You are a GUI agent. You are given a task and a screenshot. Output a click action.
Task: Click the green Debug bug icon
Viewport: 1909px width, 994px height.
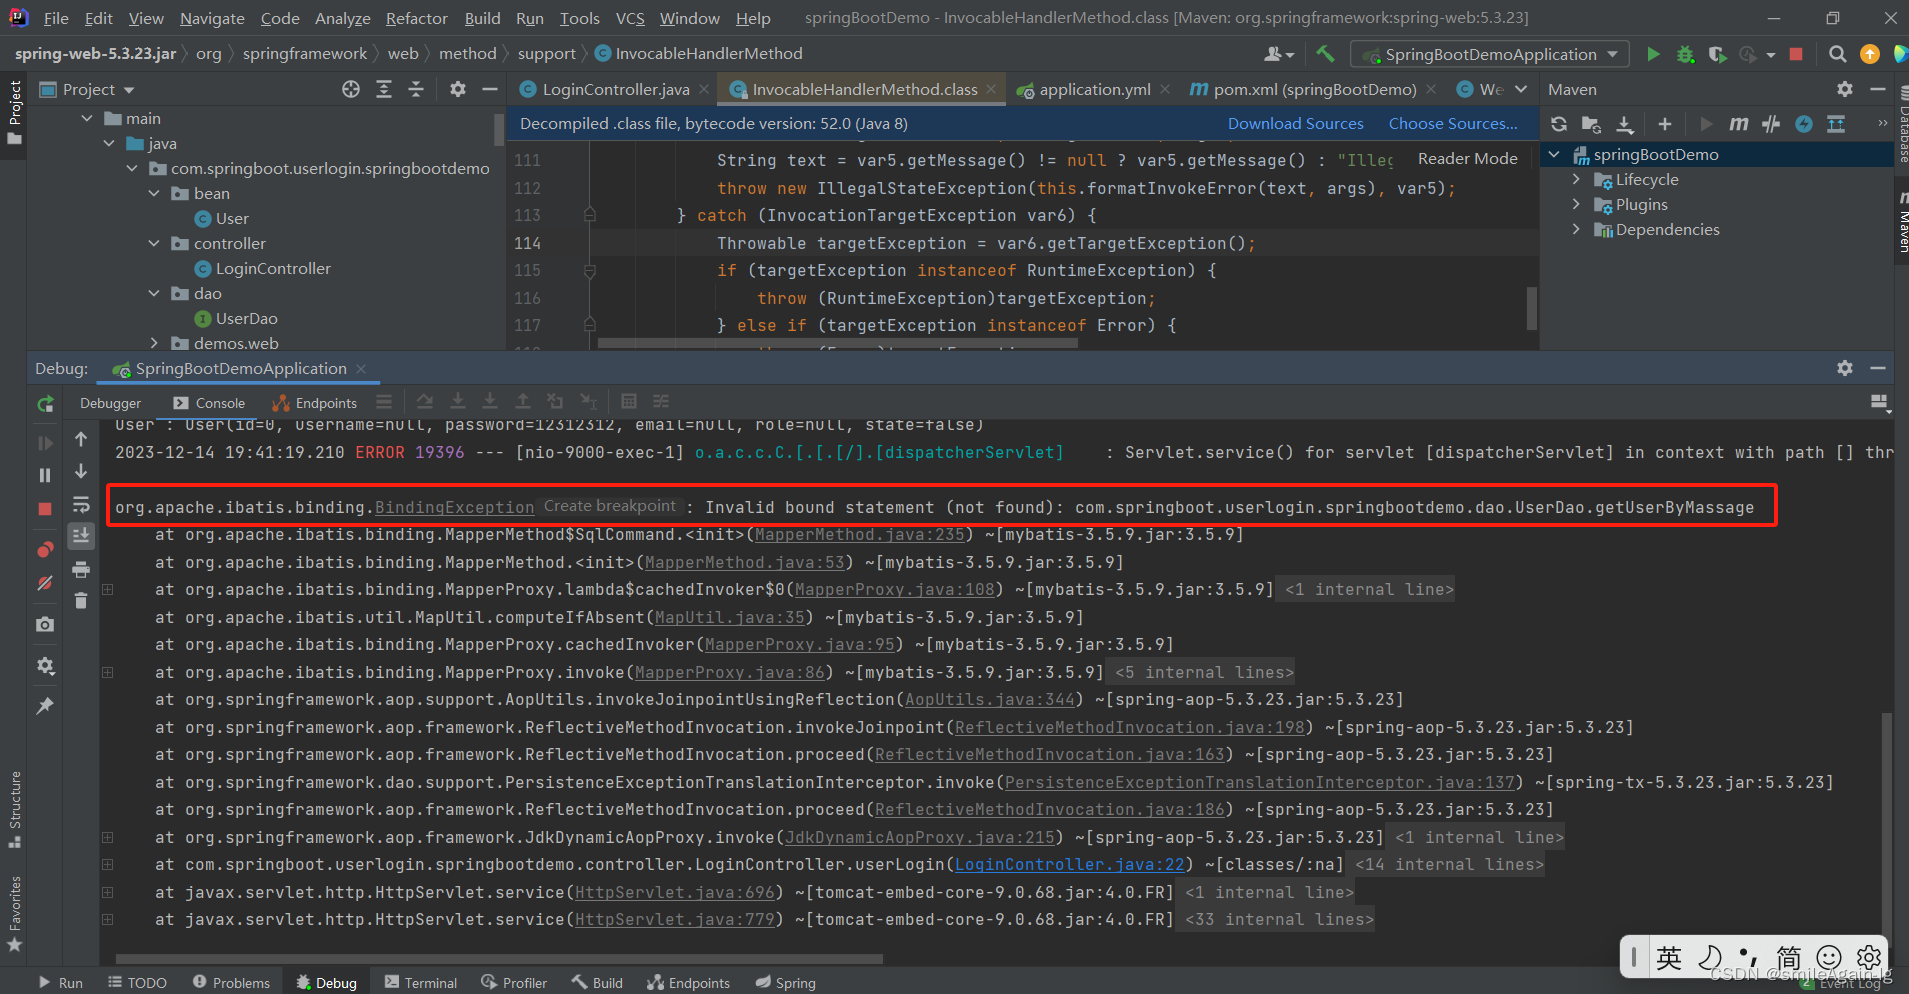[1685, 54]
